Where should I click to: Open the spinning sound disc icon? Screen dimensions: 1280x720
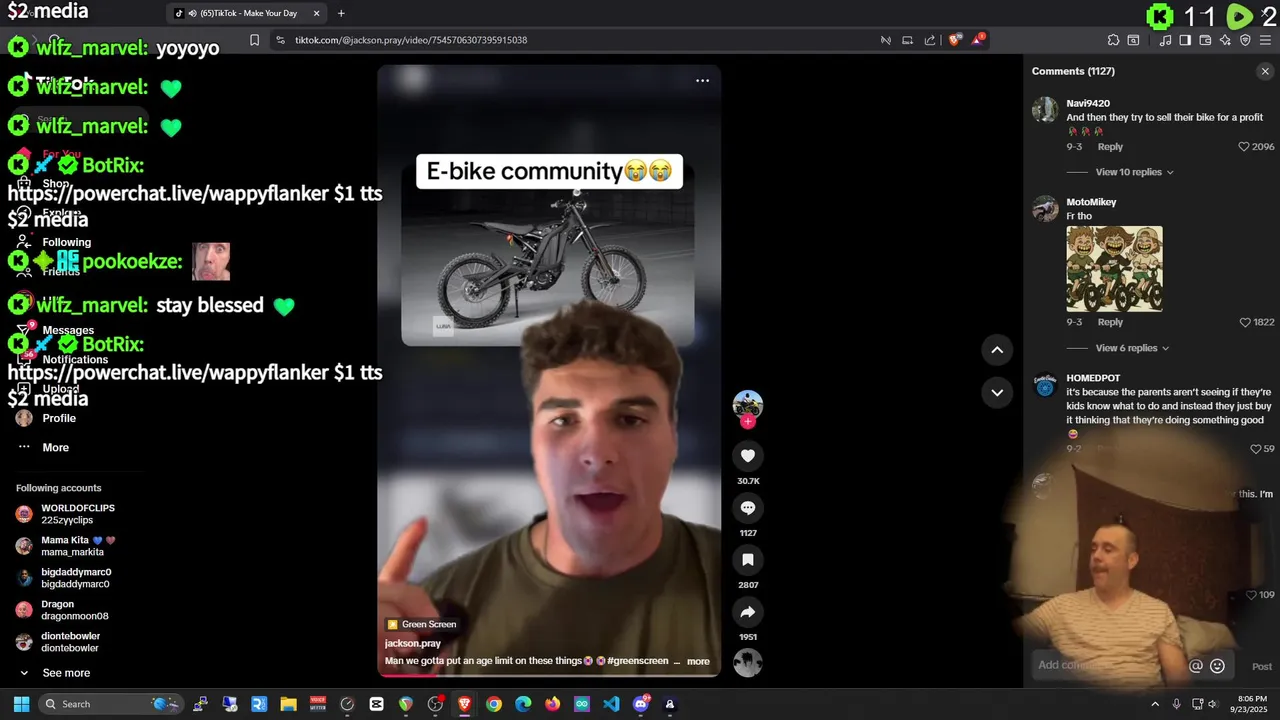tap(747, 663)
